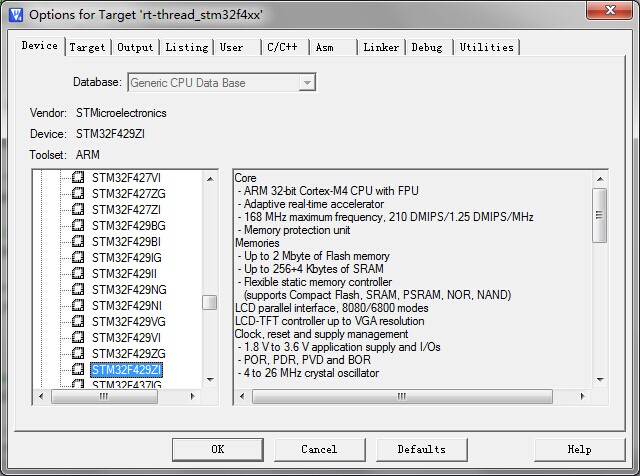Open the Database combo box
This screenshot has height=476, width=640.
222,83
